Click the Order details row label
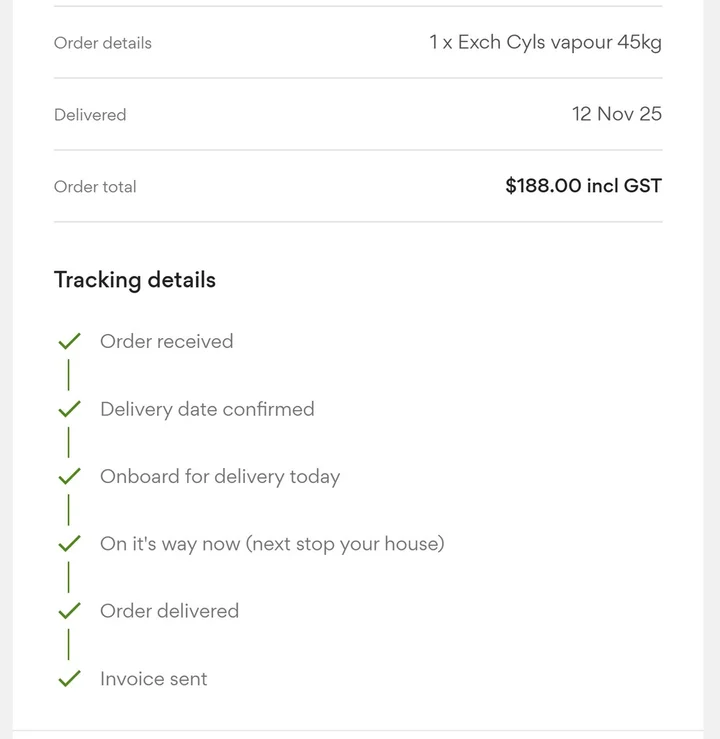The width and height of the screenshot is (720, 739). pyautogui.click(x=103, y=43)
